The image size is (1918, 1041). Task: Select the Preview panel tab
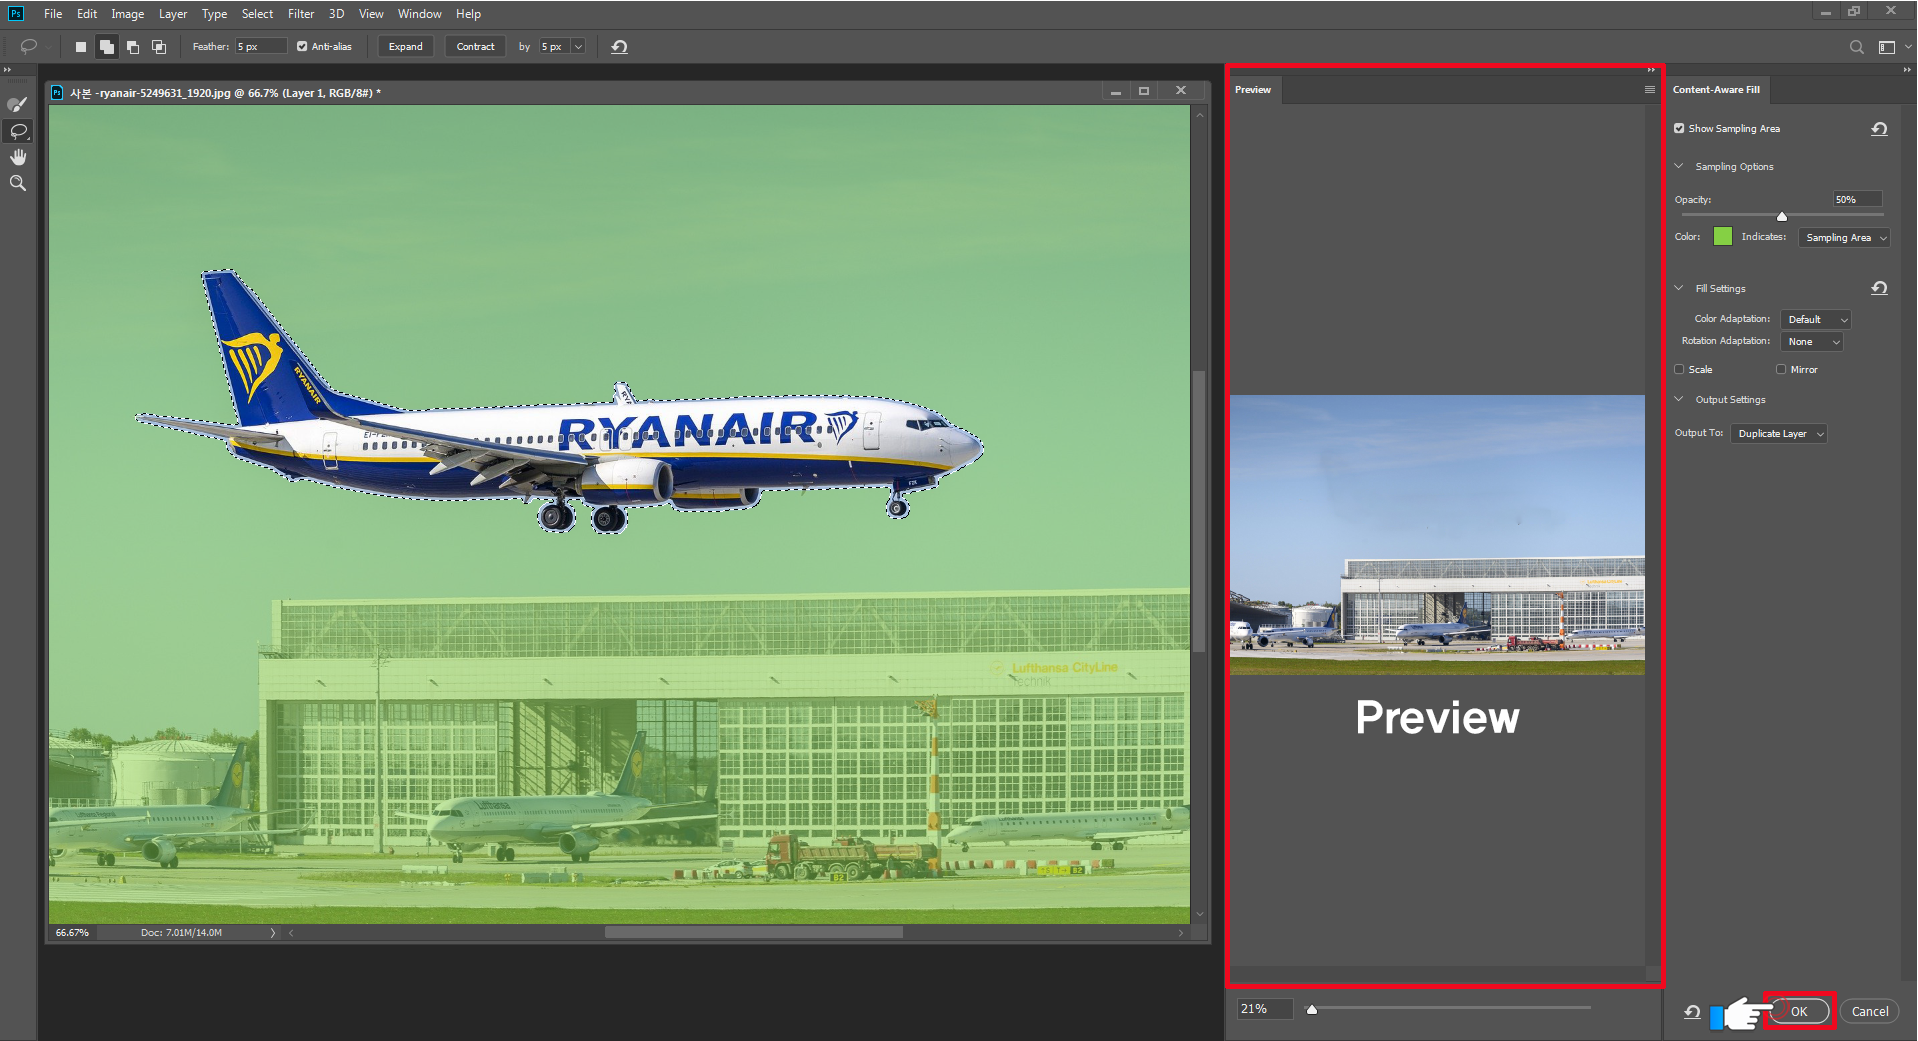point(1253,90)
